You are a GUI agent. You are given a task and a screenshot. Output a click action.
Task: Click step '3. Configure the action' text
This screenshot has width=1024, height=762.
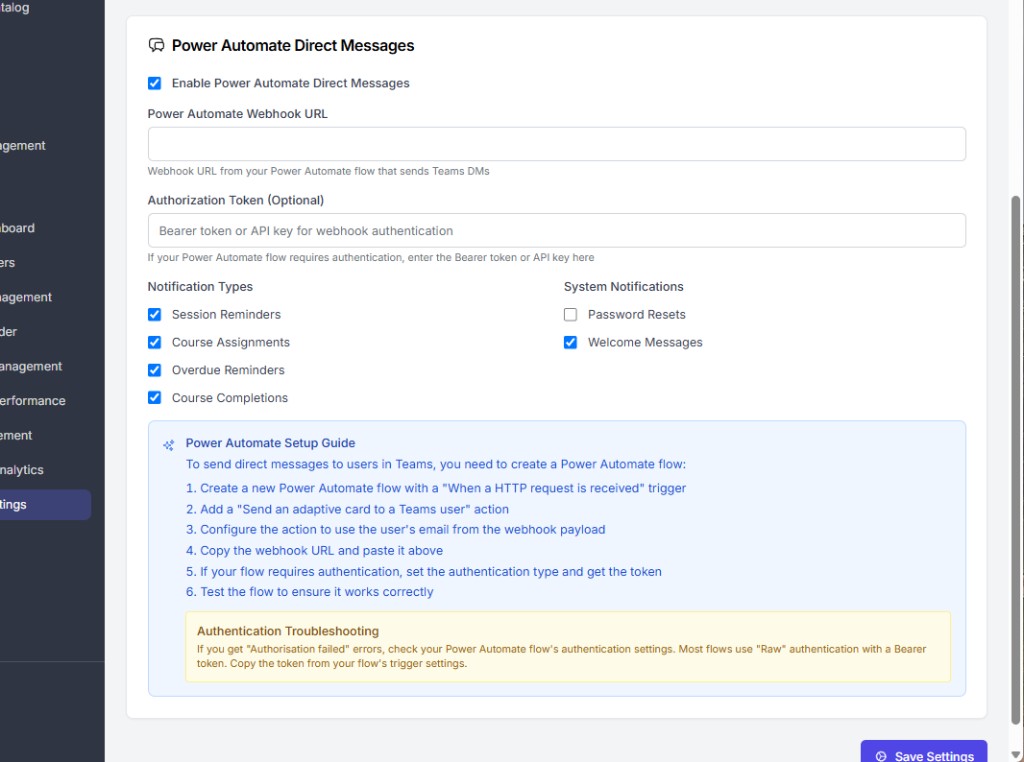click(395, 530)
